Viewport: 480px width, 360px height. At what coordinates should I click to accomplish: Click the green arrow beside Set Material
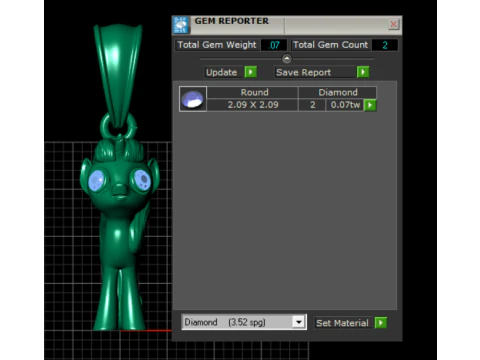click(381, 322)
